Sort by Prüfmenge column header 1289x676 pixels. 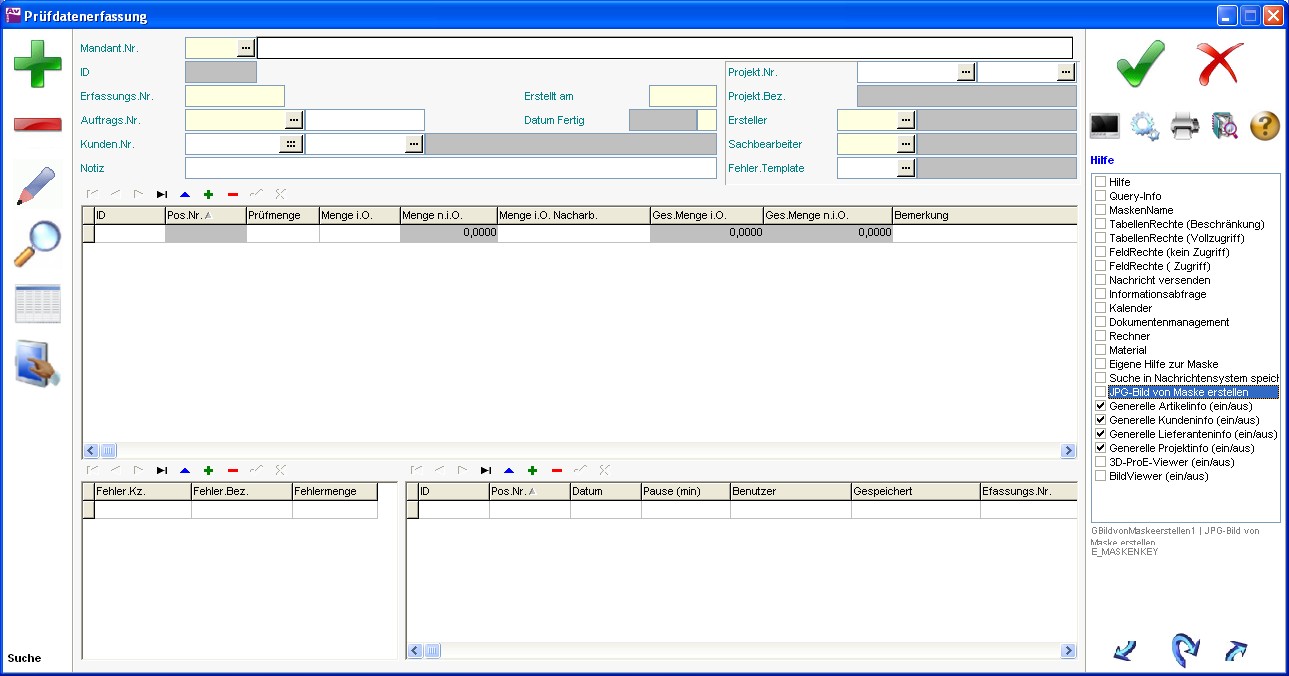click(282, 215)
